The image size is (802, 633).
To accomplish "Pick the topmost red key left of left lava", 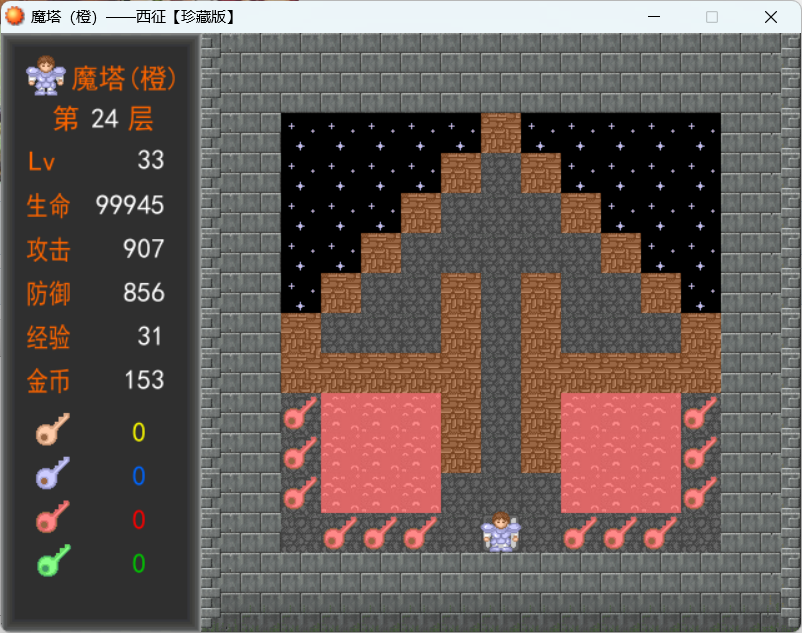I will point(300,413).
